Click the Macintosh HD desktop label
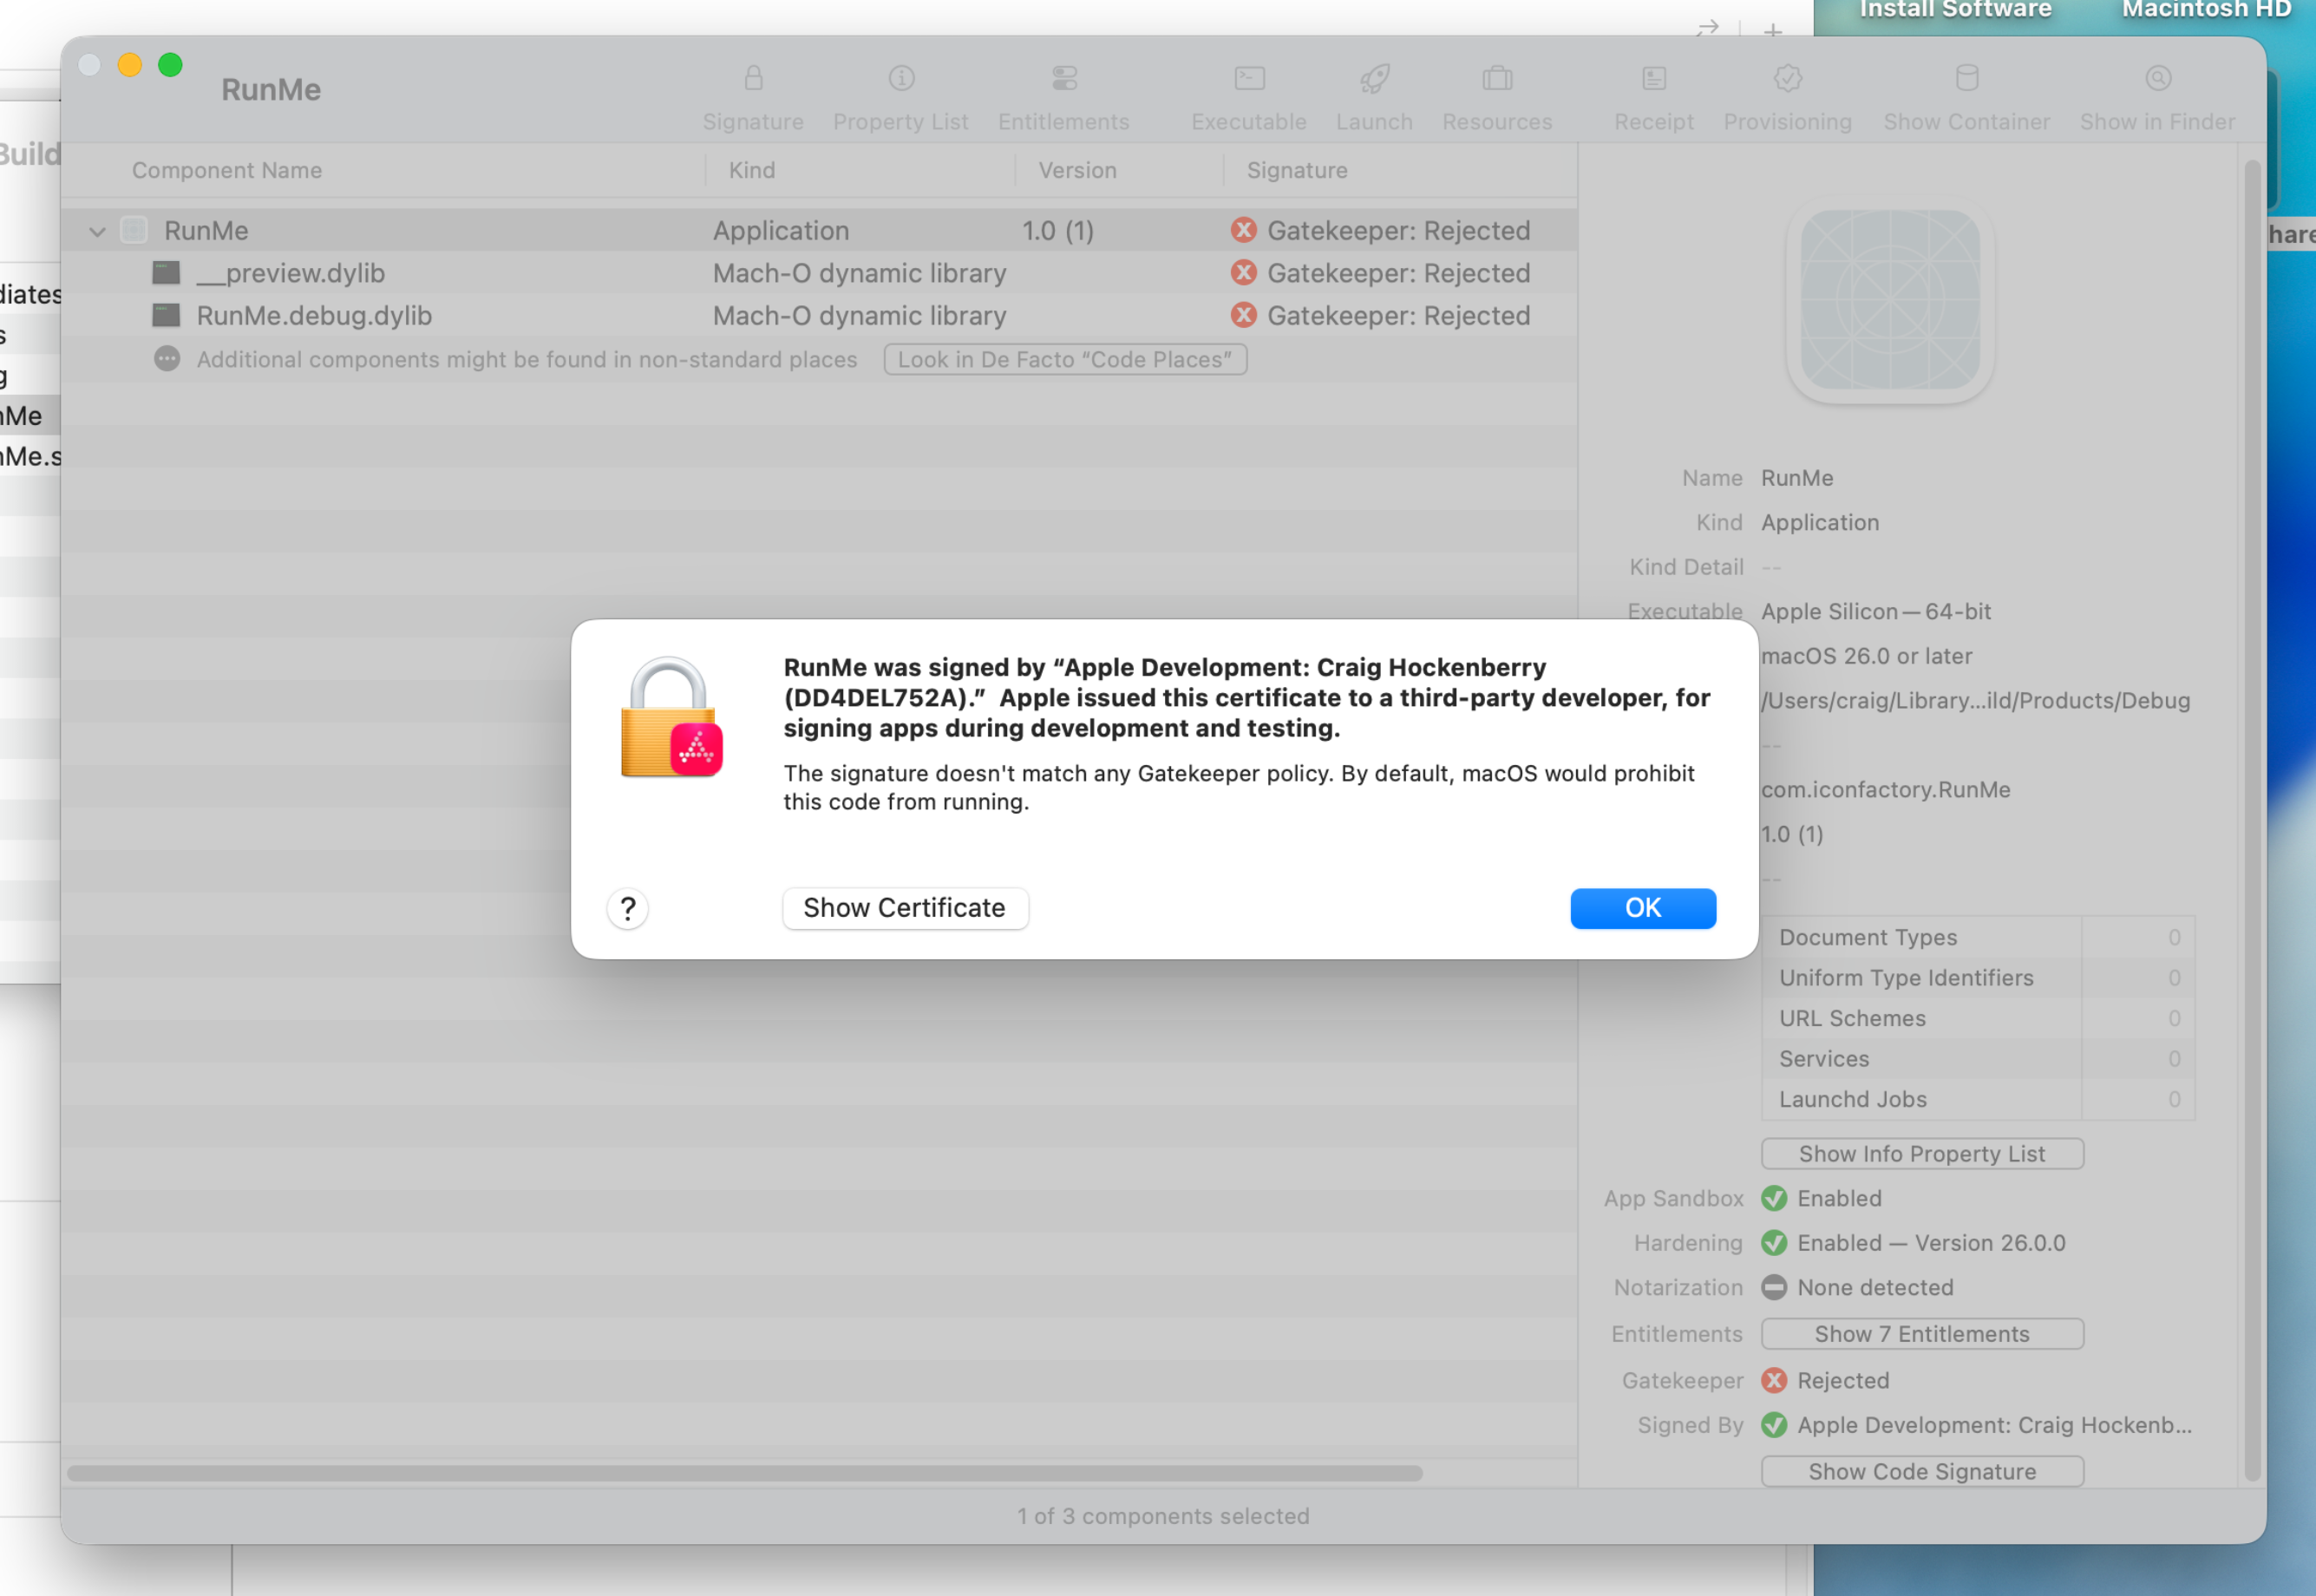The image size is (2316, 1596). pyautogui.click(x=2206, y=10)
